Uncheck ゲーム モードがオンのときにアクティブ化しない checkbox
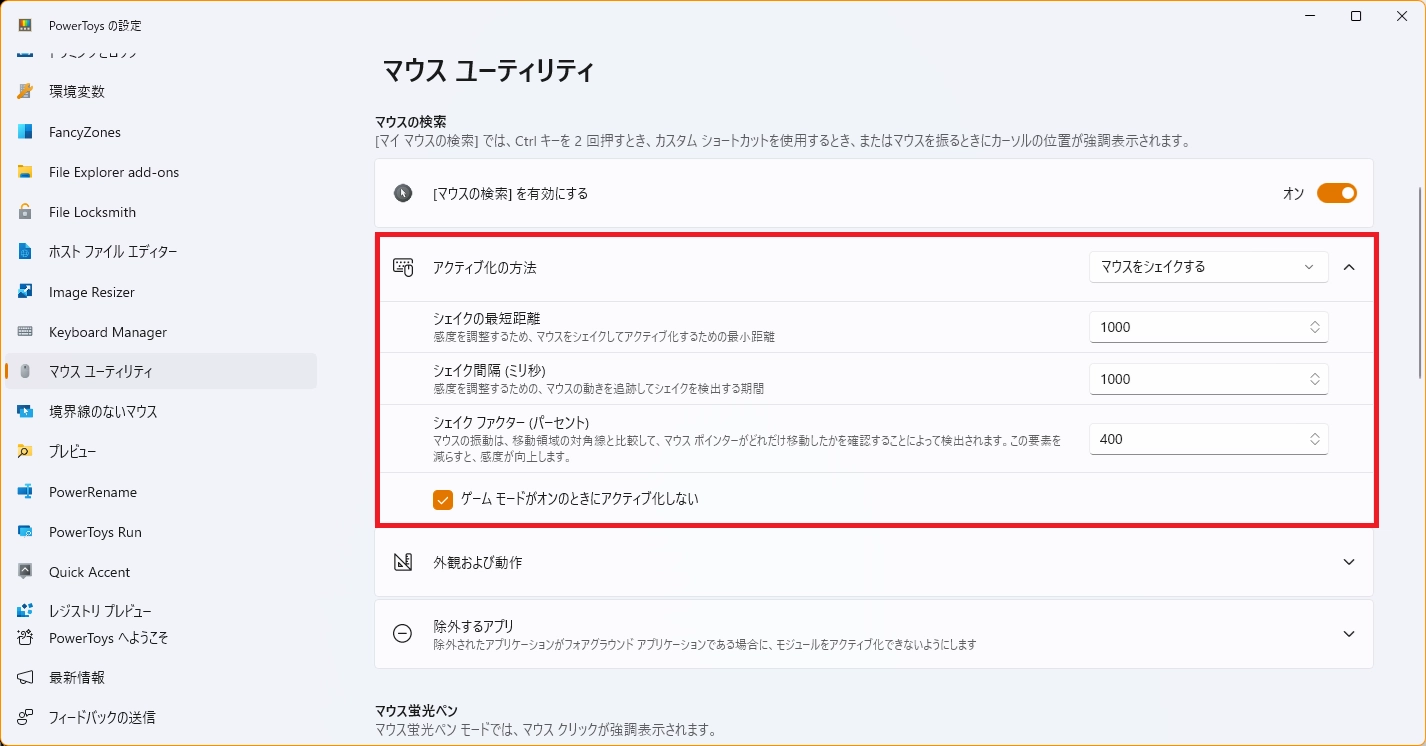This screenshot has height=746, width=1426. (x=443, y=499)
